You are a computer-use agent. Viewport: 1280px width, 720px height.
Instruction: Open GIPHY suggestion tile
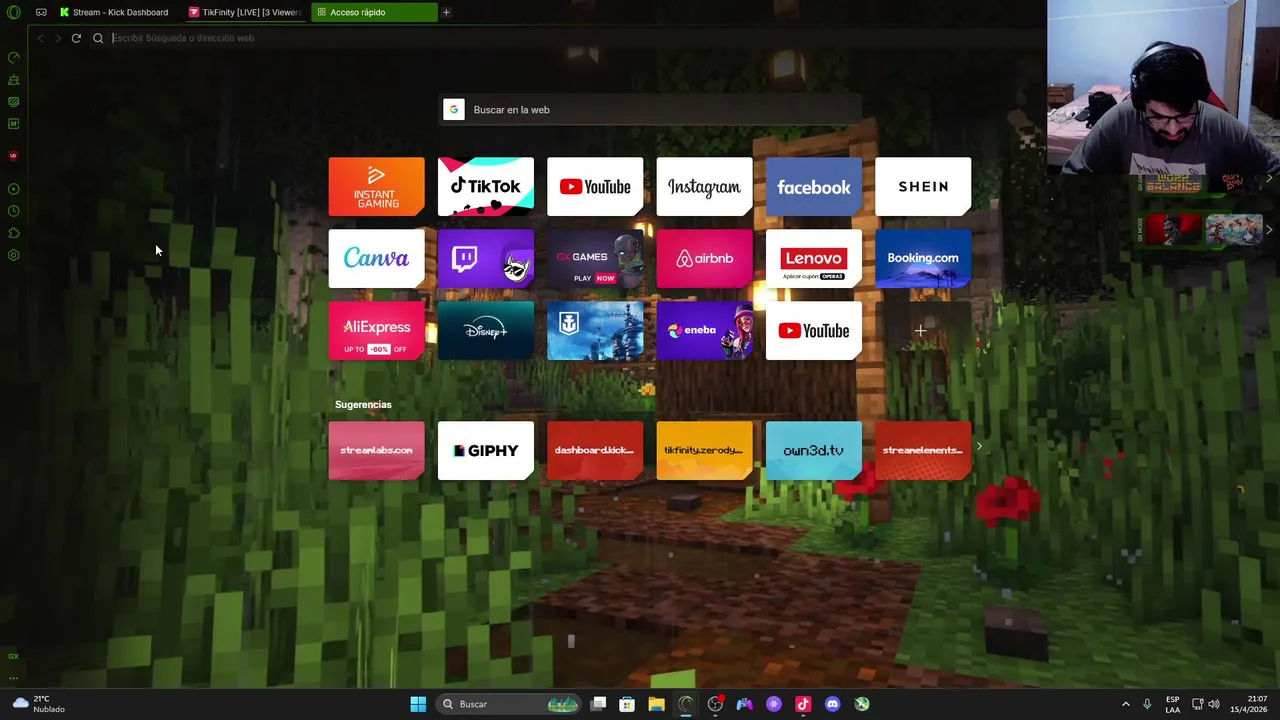pyautogui.click(x=486, y=451)
